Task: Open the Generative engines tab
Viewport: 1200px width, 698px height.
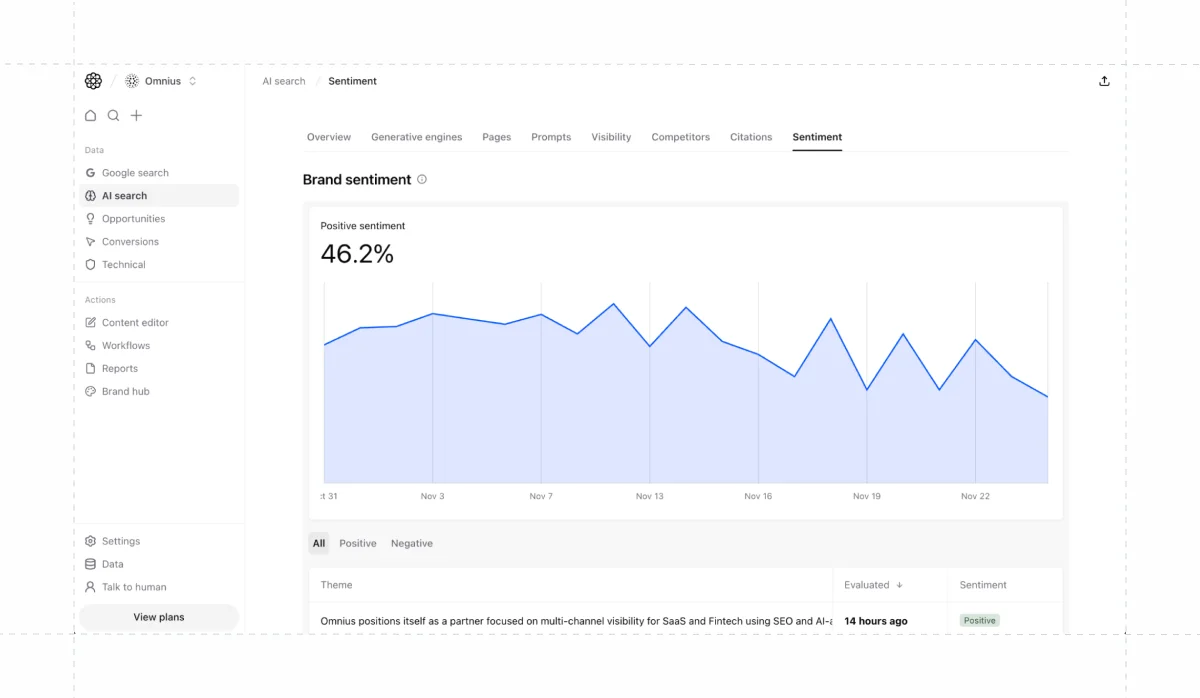Action: point(416,137)
